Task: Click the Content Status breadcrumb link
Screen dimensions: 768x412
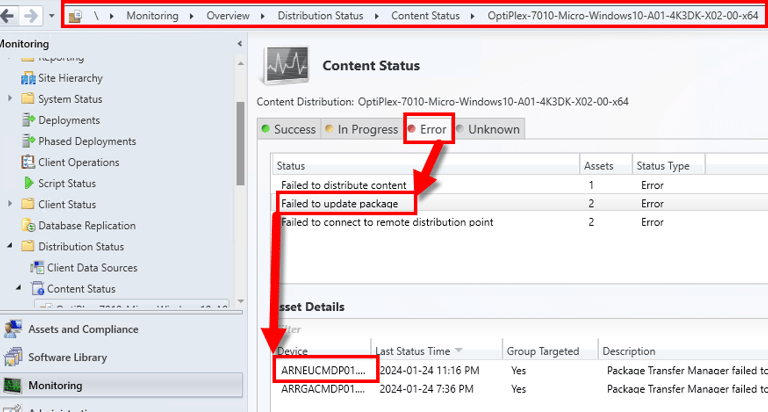Action: click(425, 16)
